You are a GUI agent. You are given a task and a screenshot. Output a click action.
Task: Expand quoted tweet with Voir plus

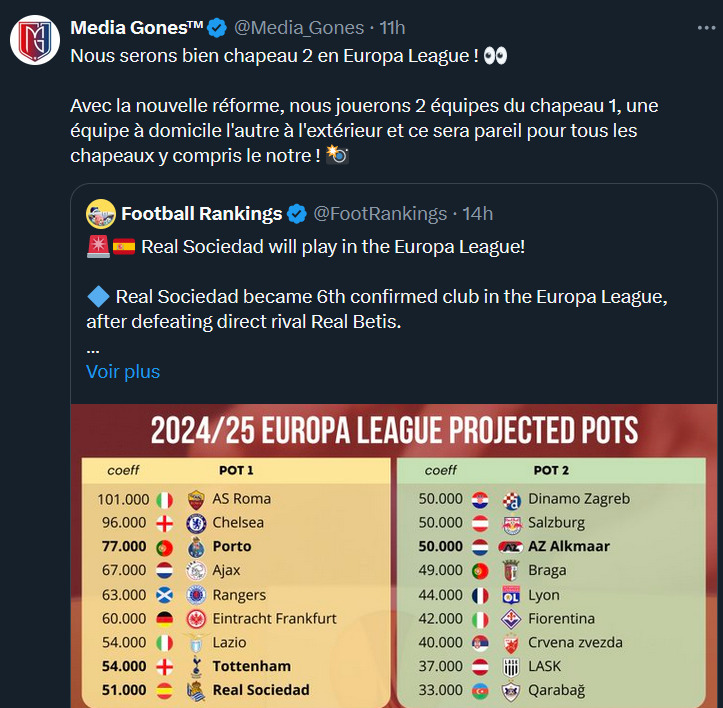pos(123,372)
